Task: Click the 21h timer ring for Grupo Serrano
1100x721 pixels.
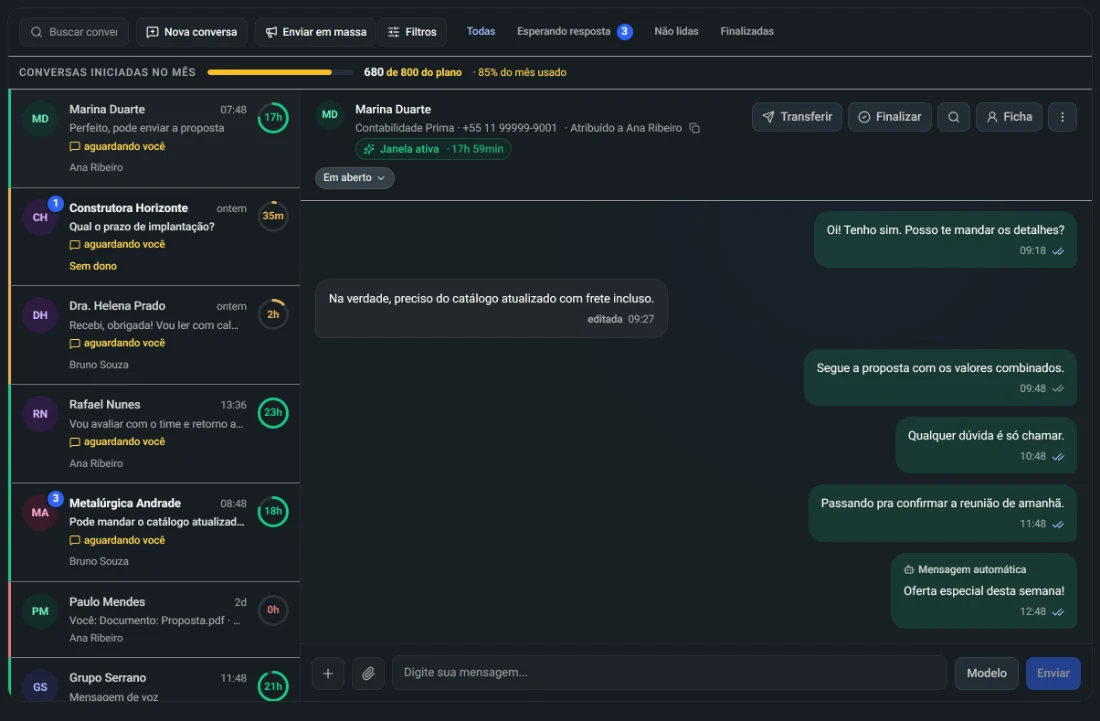Action: point(273,686)
